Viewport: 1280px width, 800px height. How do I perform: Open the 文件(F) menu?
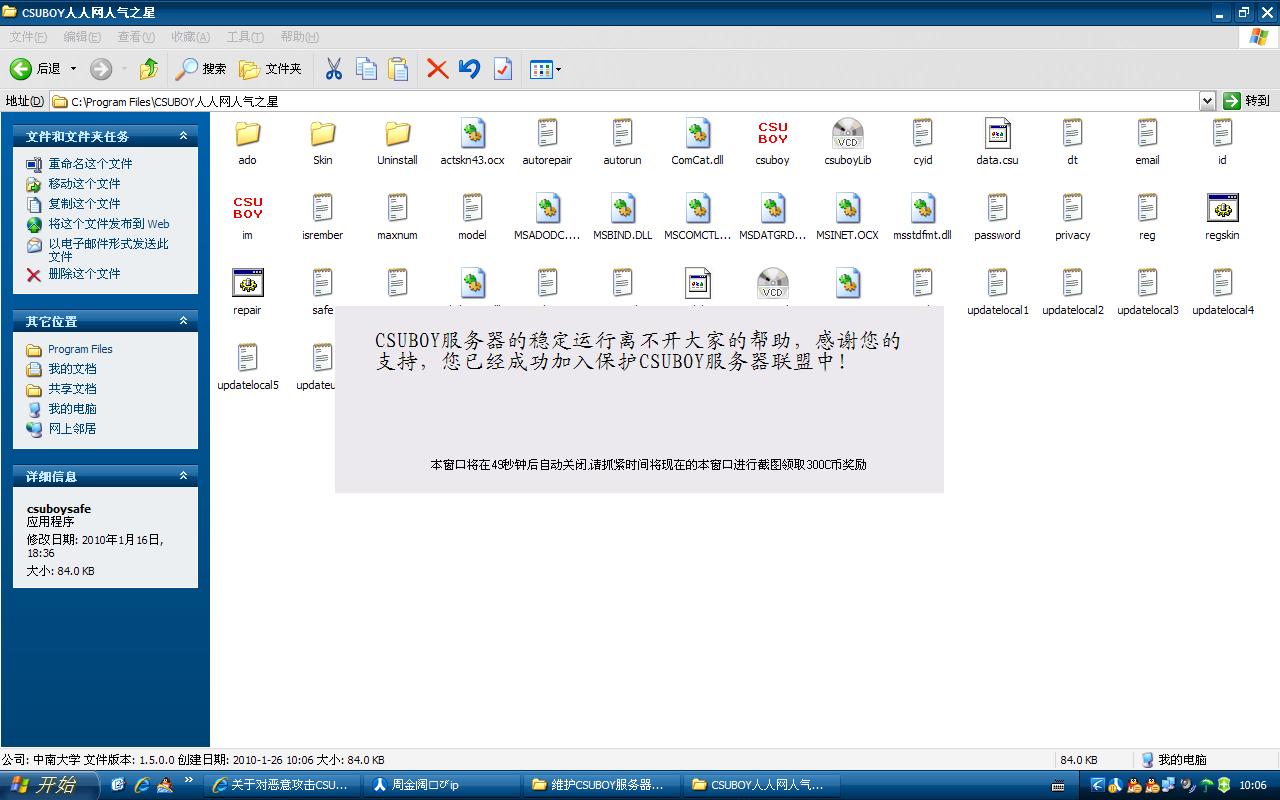tap(28, 37)
